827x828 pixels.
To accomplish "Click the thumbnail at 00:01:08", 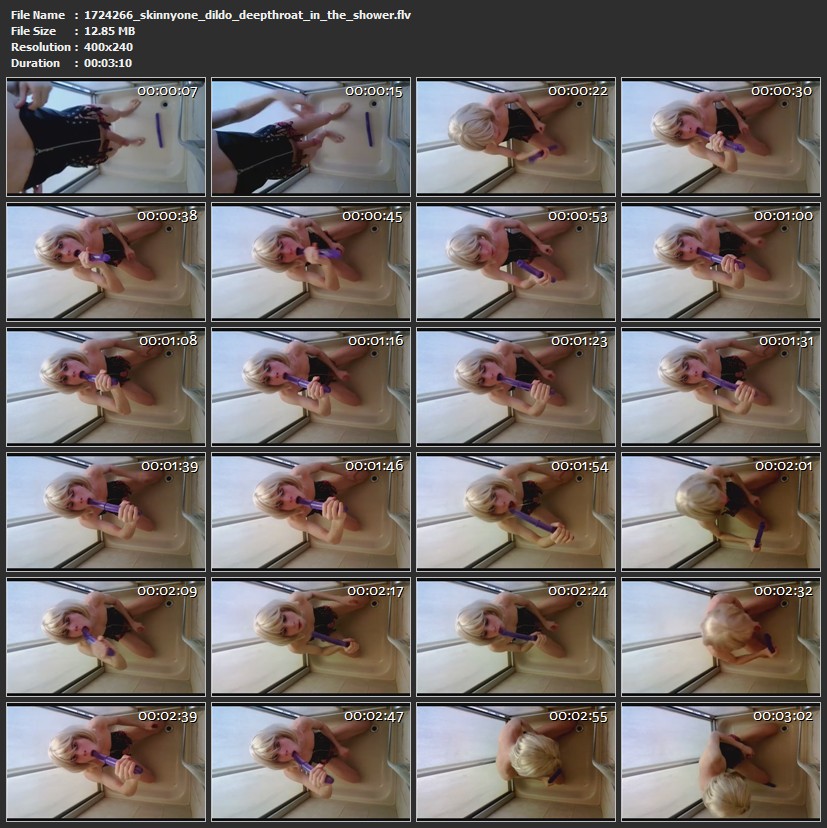I will (x=106, y=387).
